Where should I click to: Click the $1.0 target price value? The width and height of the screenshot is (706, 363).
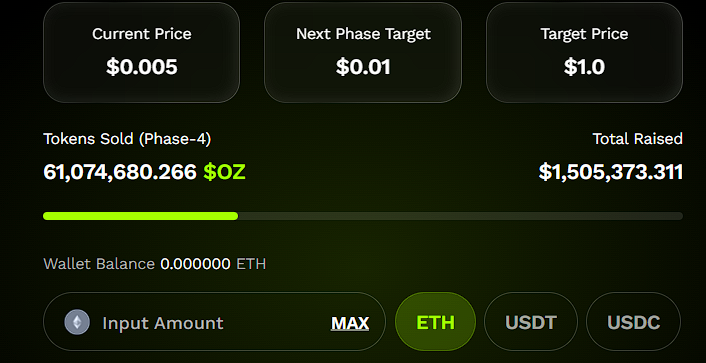pos(584,67)
